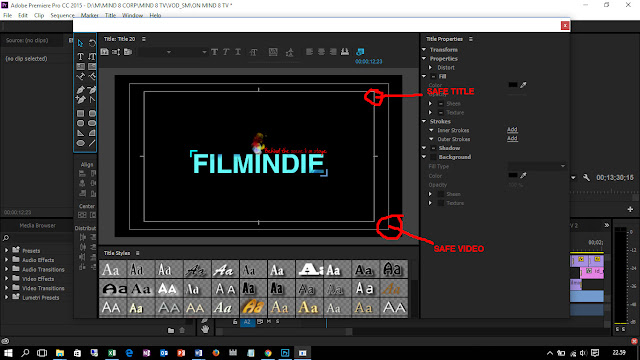Apply Italic text formatting

tap(226, 52)
